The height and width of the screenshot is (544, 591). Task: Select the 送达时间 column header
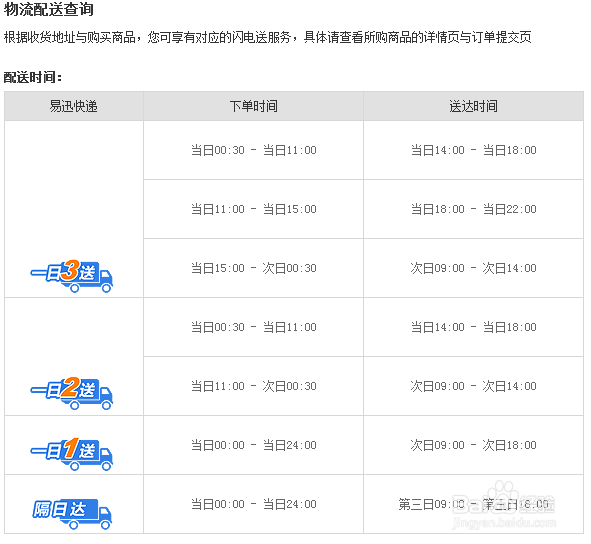coord(473,106)
